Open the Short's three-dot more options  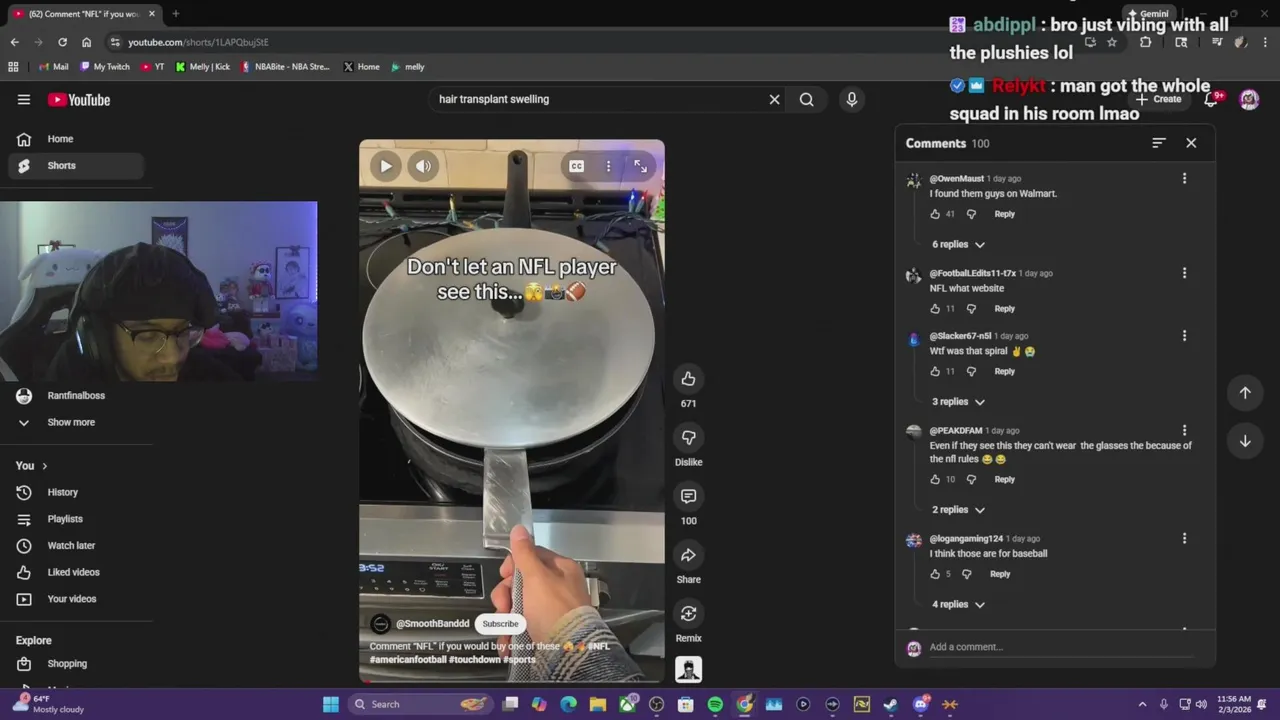coord(608,166)
